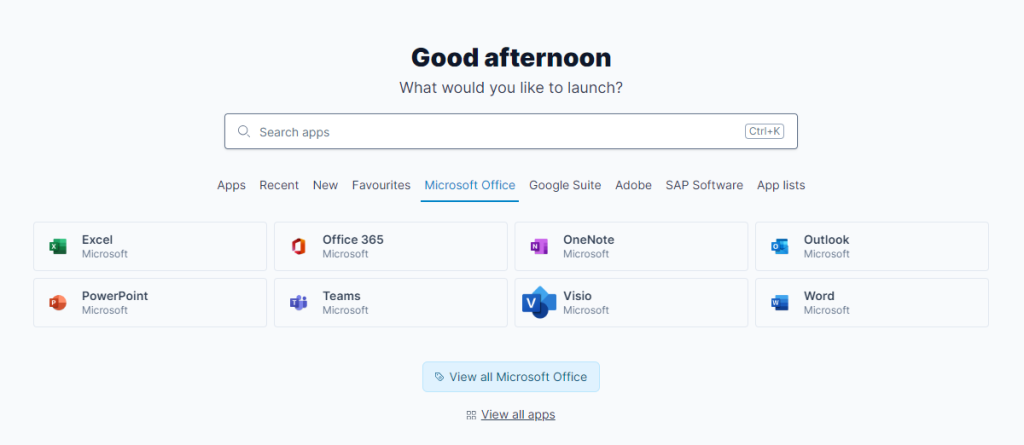The image size is (1024, 445).
Task: Launch Visio via its name label
Action: tap(577, 296)
